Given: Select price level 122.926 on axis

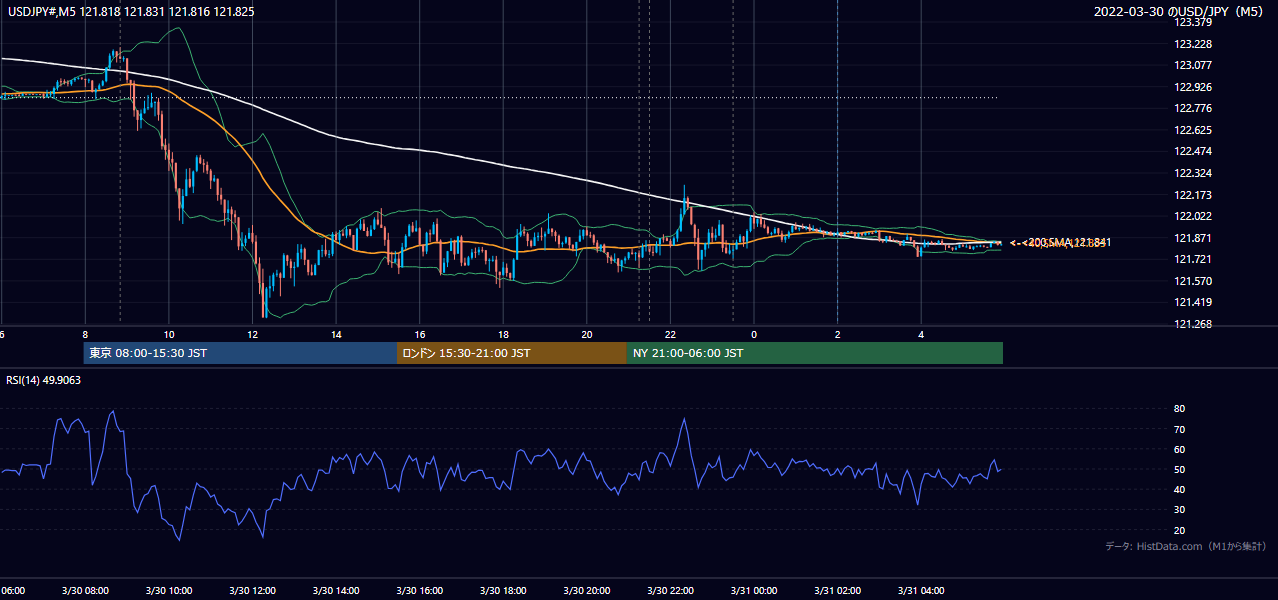Looking at the screenshot, I should pyautogui.click(x=1192, y=87).
